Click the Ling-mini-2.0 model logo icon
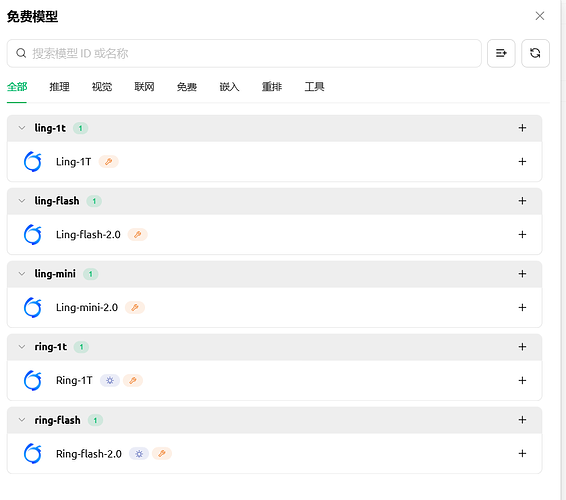 click(x=32, y=307)
